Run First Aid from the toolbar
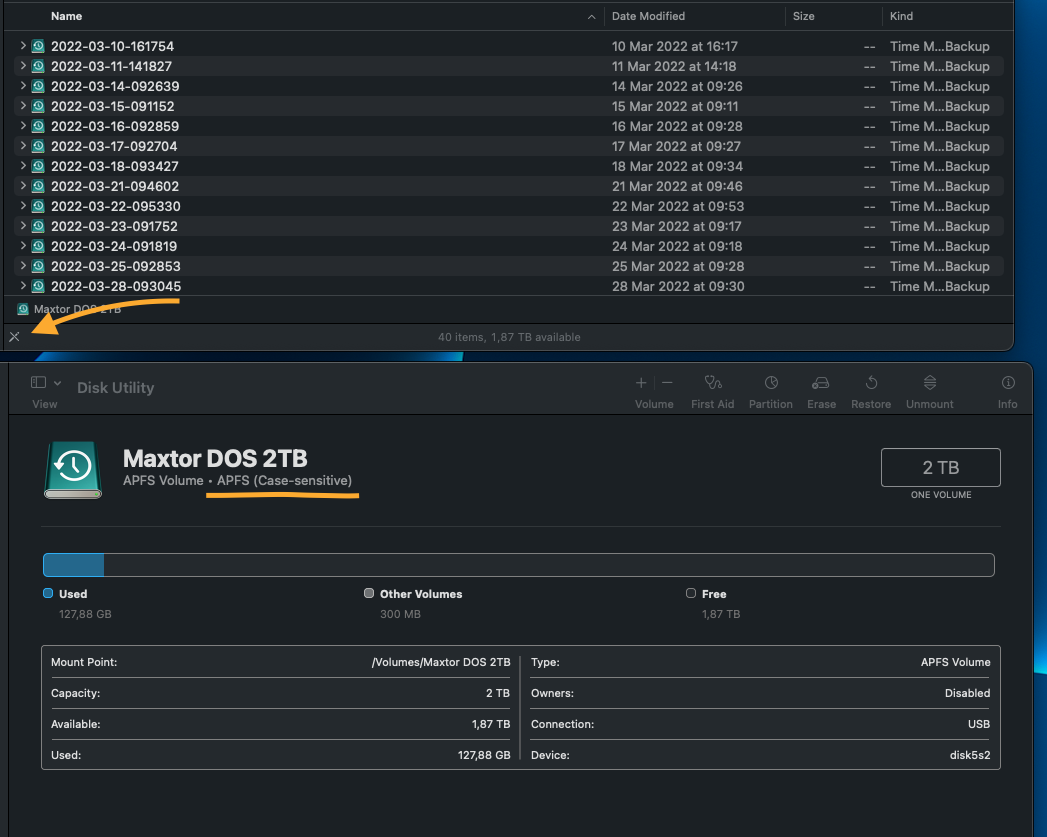The width and height of the screenshot is (1047, 837). [712, 382]
